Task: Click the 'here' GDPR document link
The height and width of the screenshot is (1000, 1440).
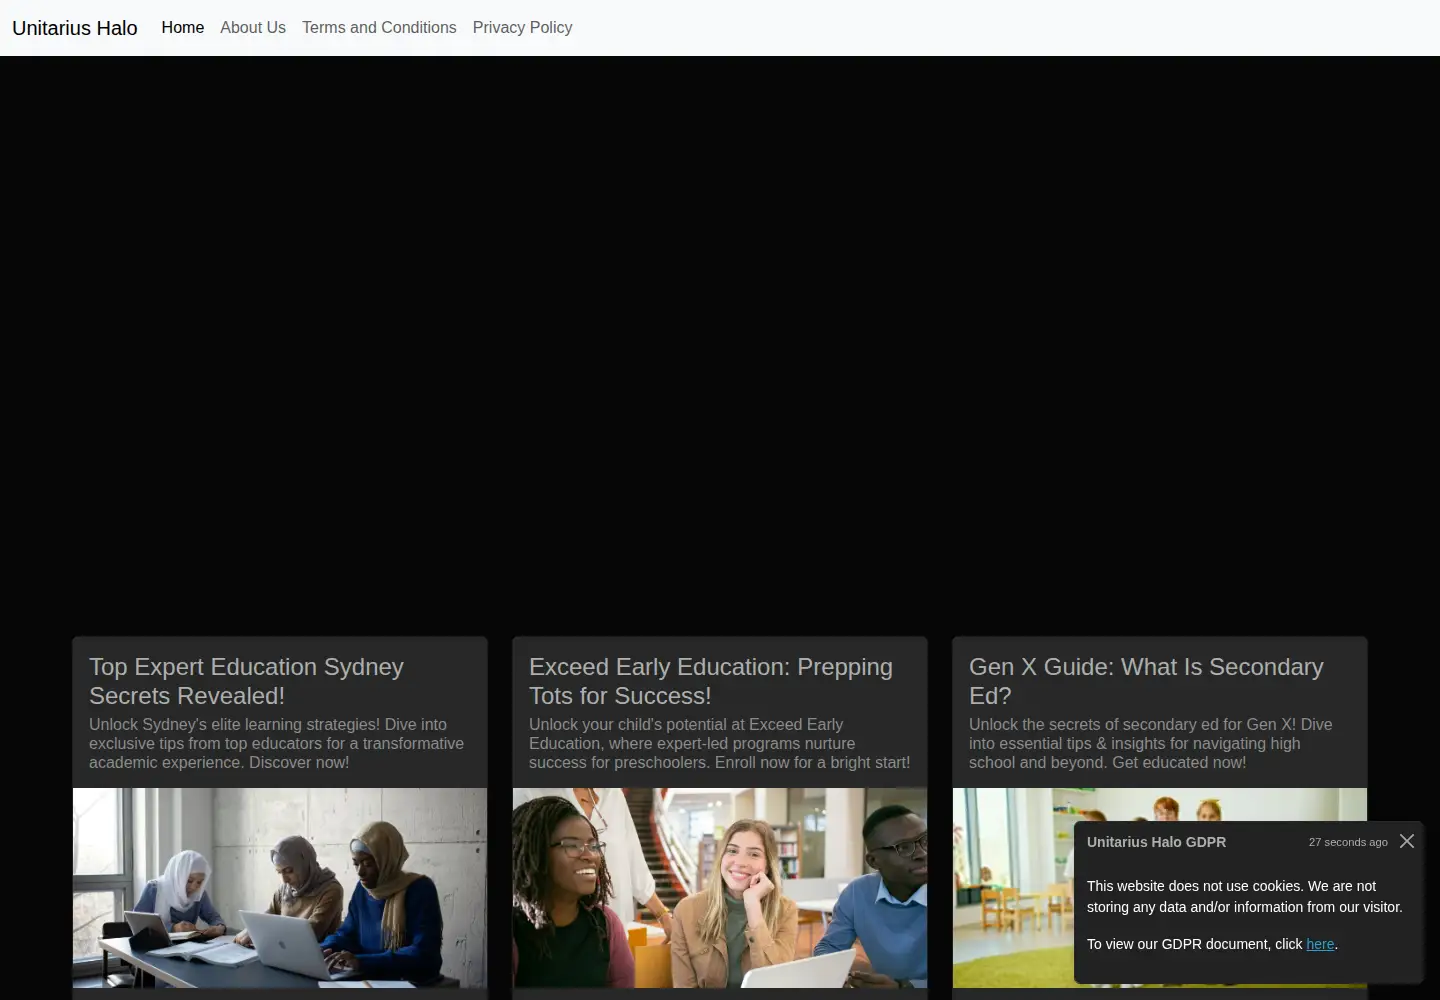Action: pyautogui.click(x=1320, y=944)
